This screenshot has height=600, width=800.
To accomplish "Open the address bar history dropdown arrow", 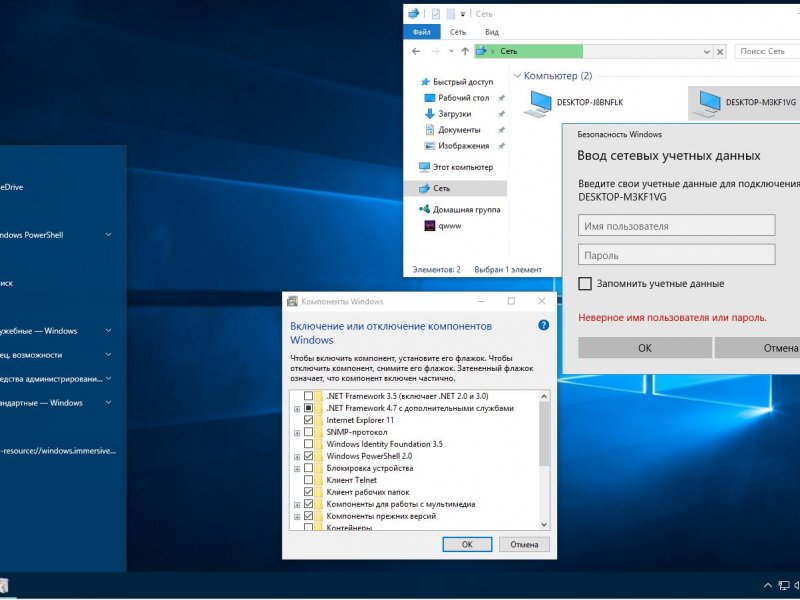I will (x=707, y=52).
